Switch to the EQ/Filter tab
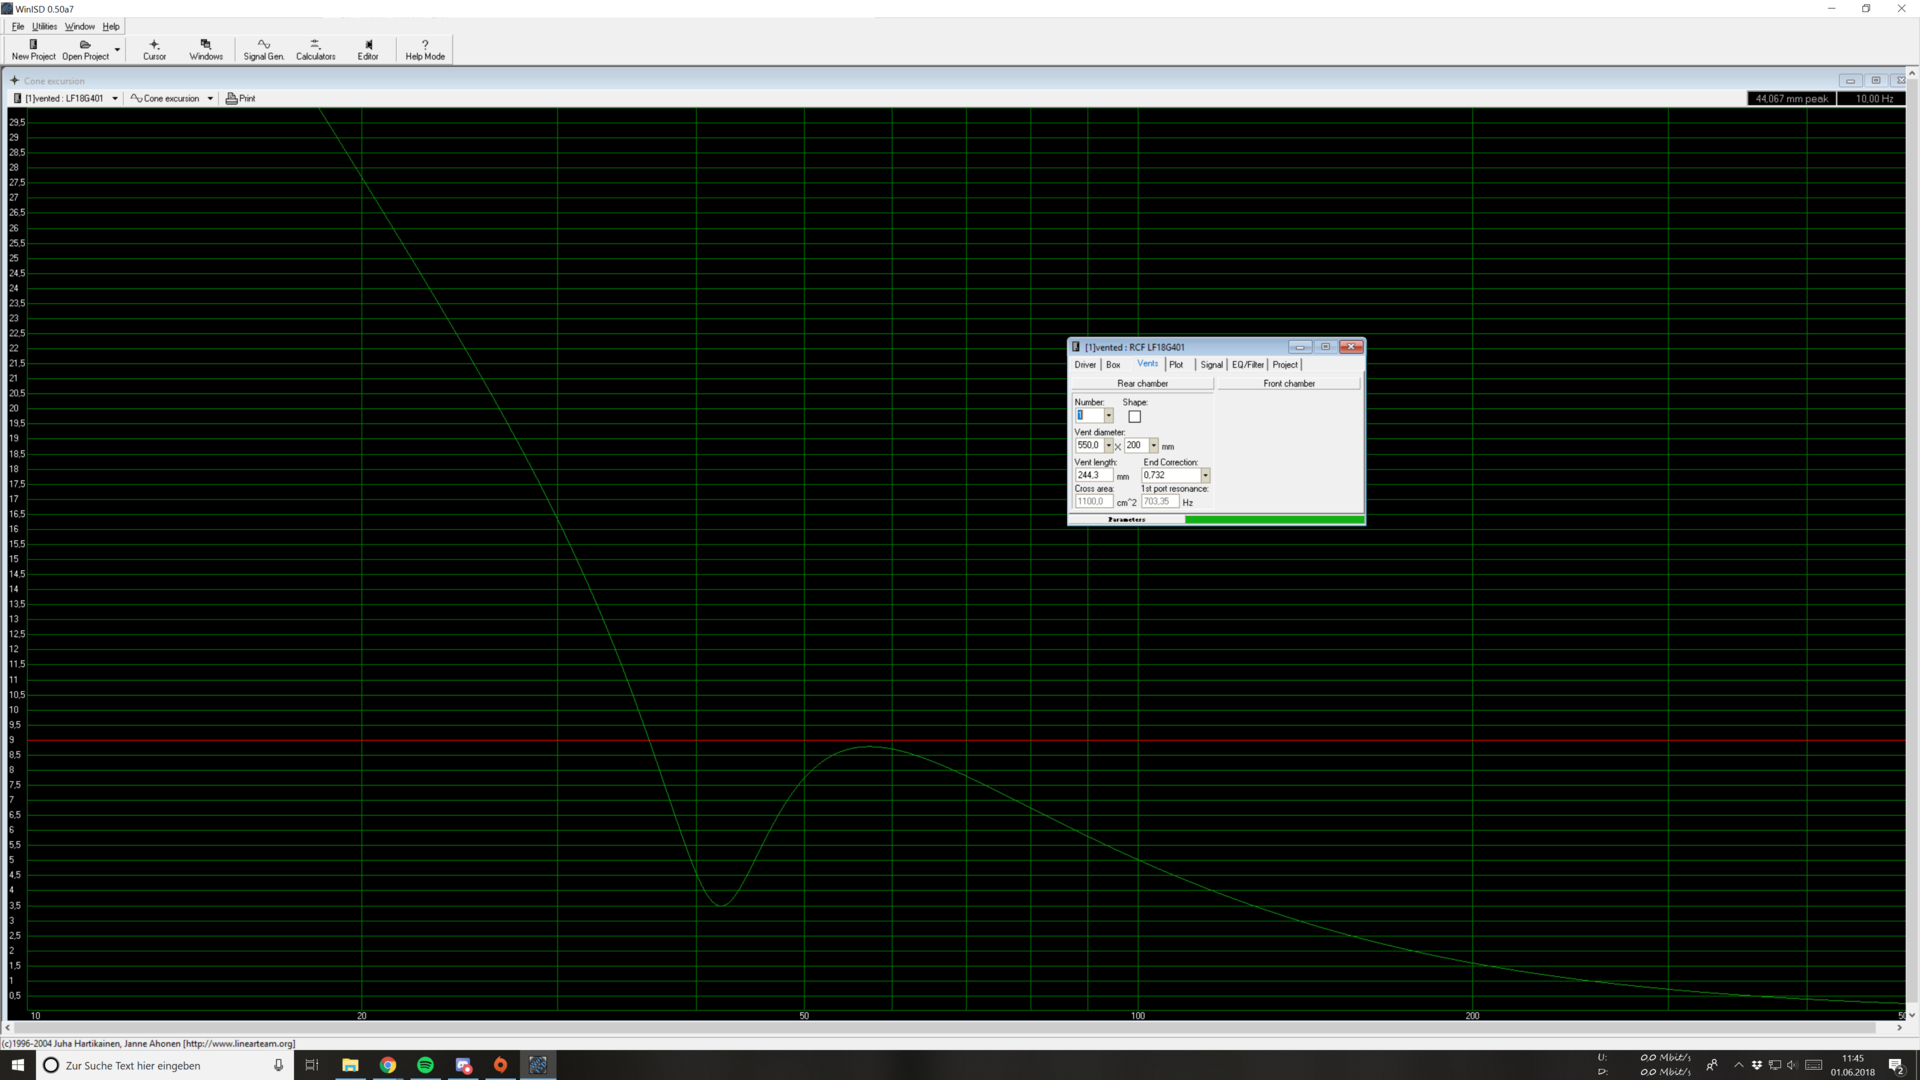The height and width of the screenshot is (1080, 1920). [1247, 365]
